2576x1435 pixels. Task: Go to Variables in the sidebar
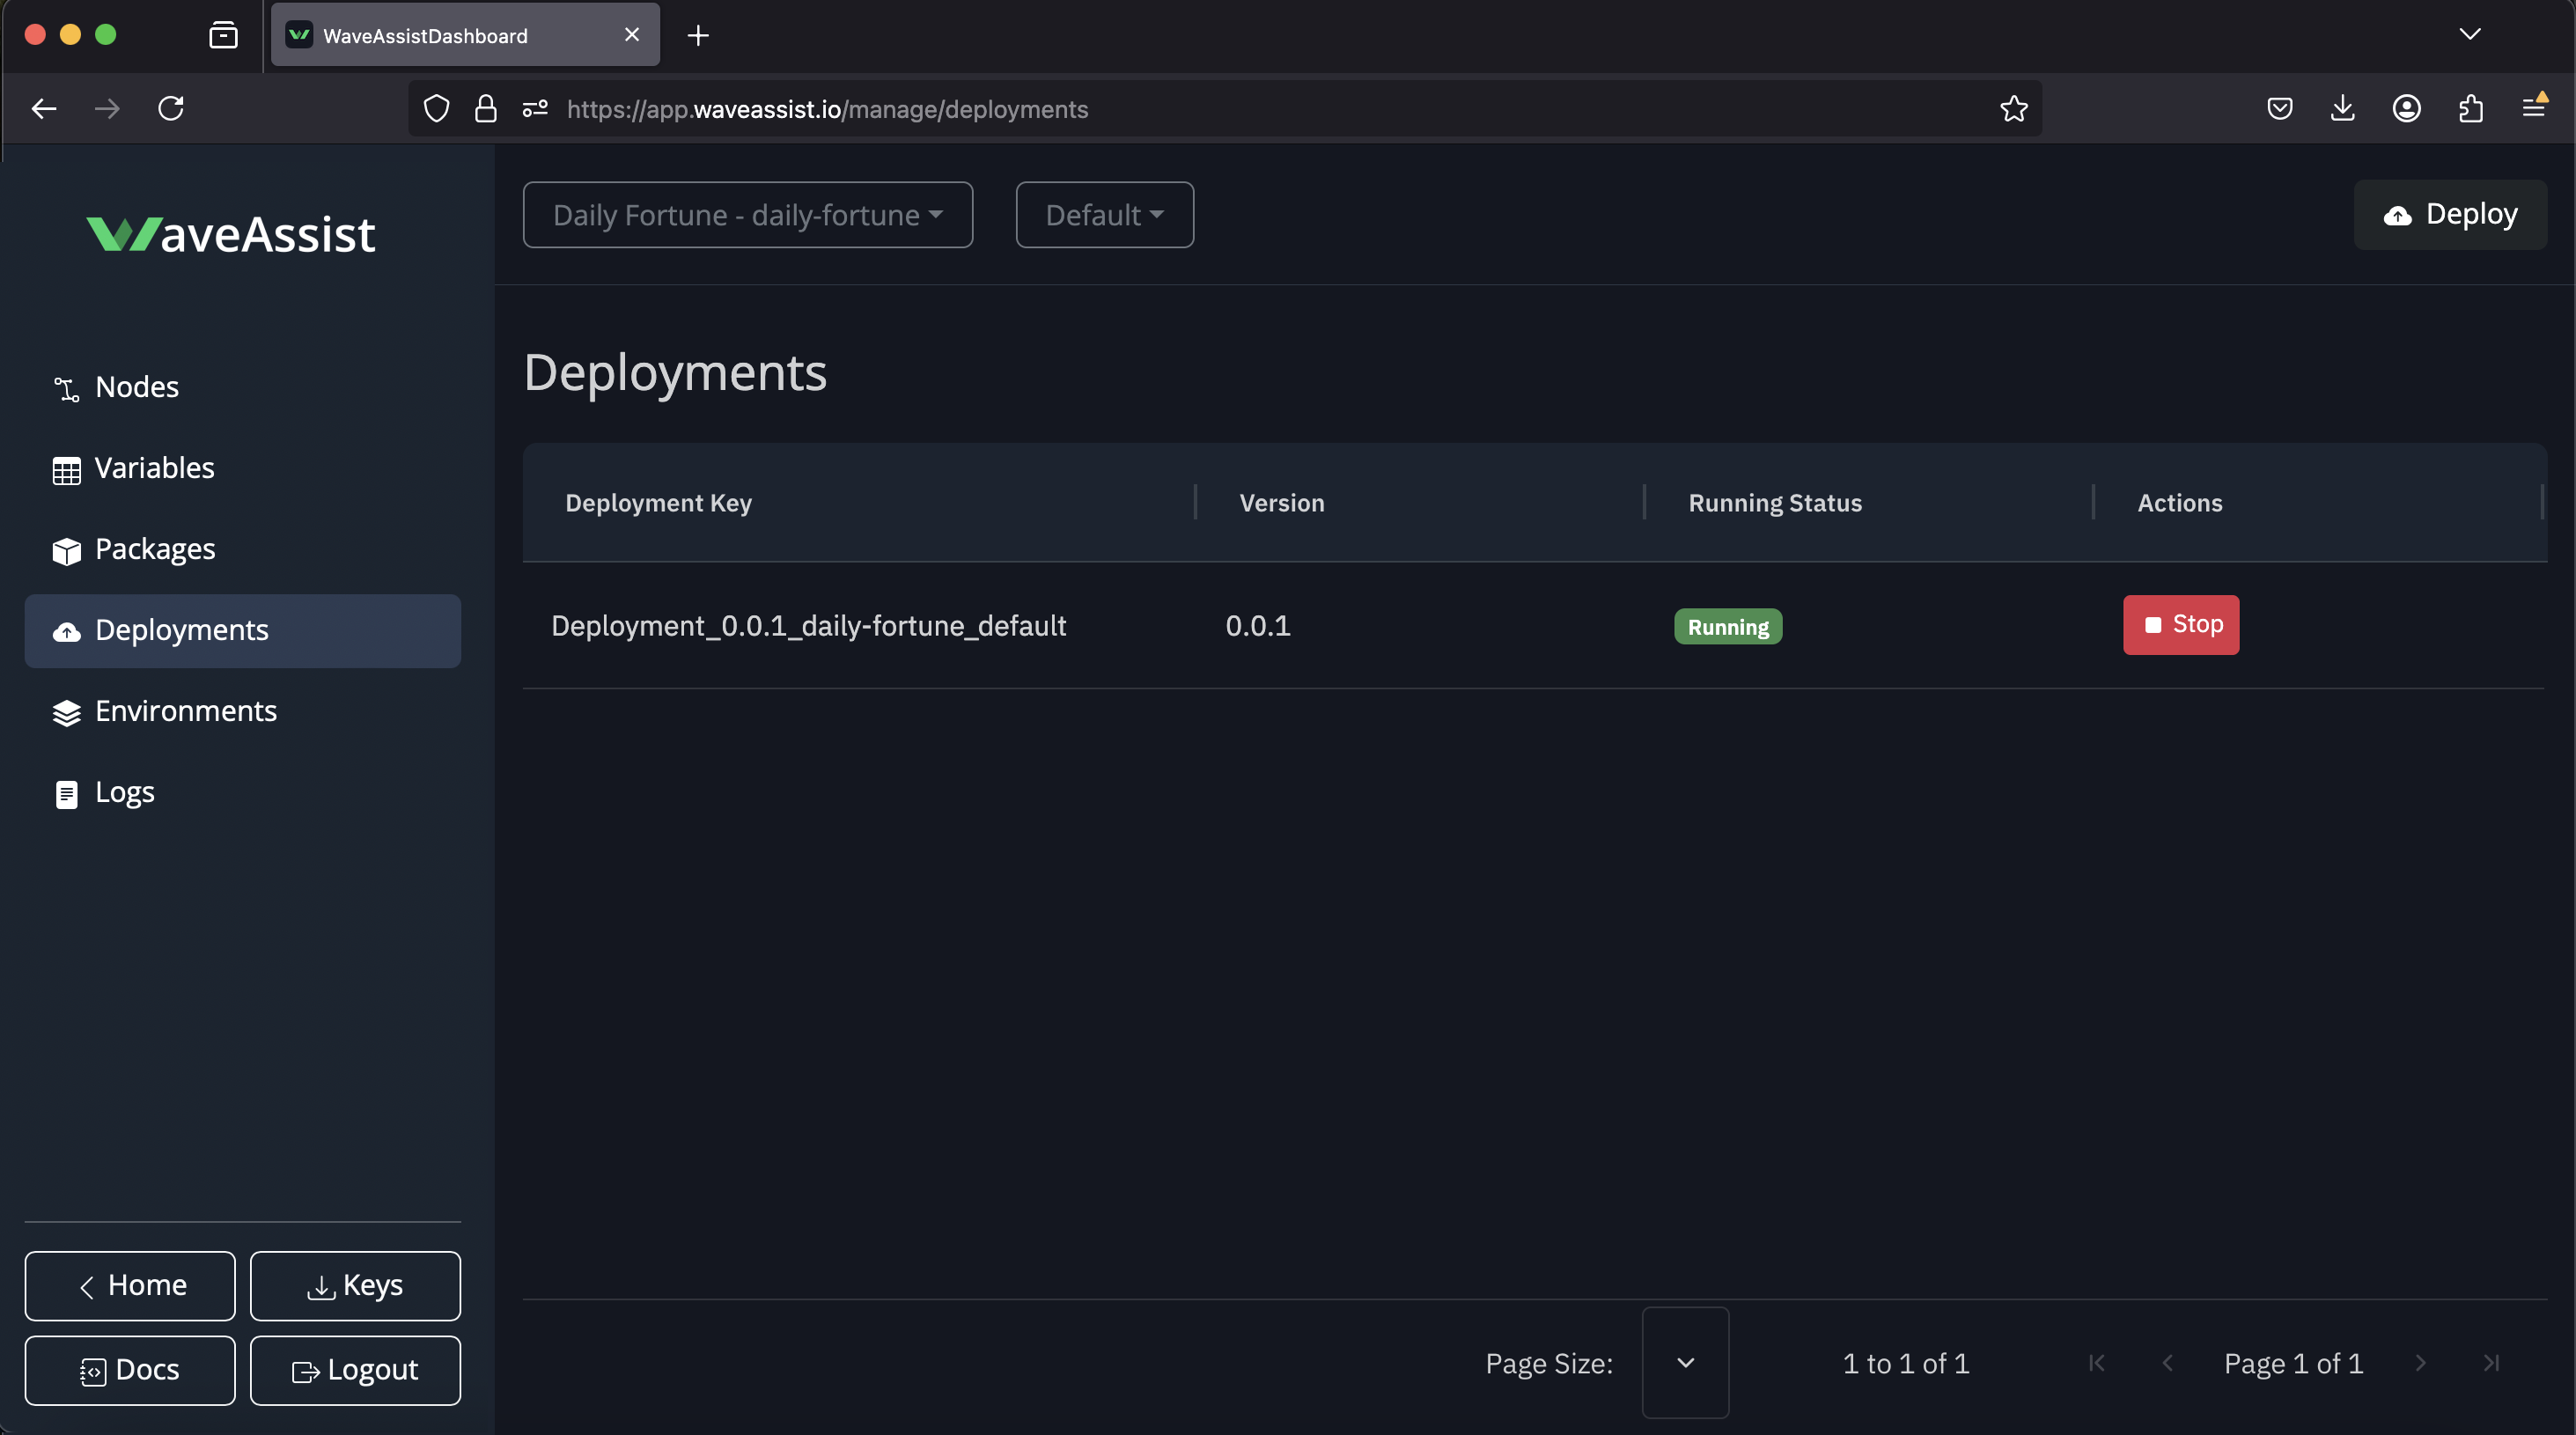pos(153,468)
